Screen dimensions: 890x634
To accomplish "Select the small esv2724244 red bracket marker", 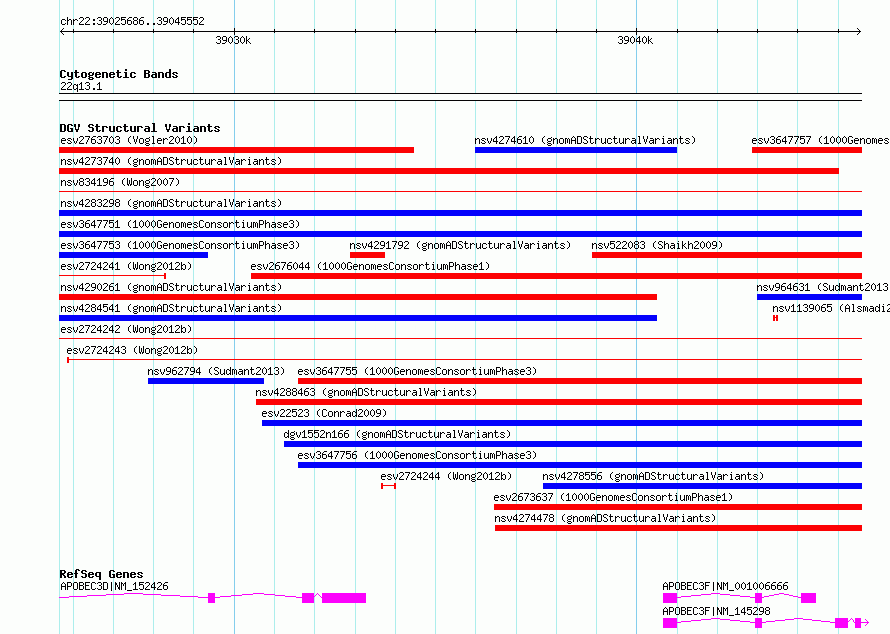I will coord(388,486).
